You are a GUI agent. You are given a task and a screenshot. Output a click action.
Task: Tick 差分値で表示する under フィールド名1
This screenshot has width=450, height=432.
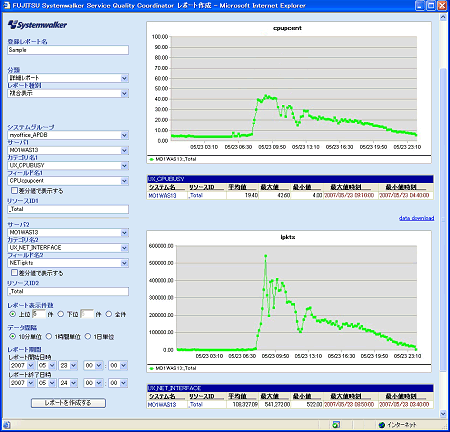click(14, 191)
